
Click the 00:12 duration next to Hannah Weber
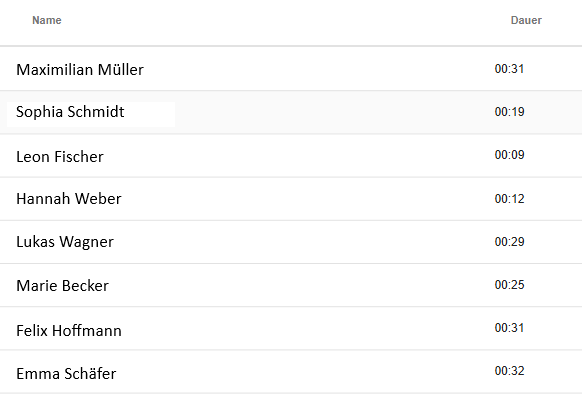[509, 199]
